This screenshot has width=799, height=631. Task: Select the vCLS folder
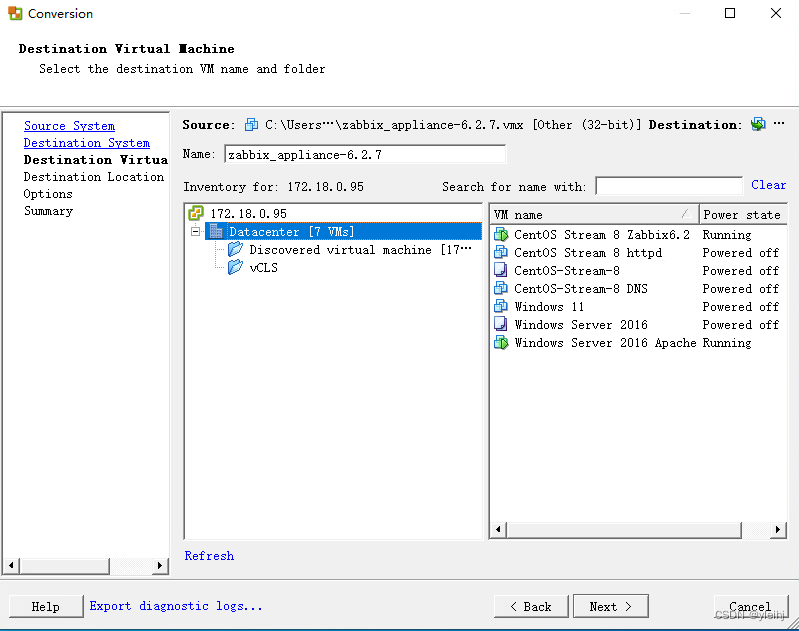[263, 268]
